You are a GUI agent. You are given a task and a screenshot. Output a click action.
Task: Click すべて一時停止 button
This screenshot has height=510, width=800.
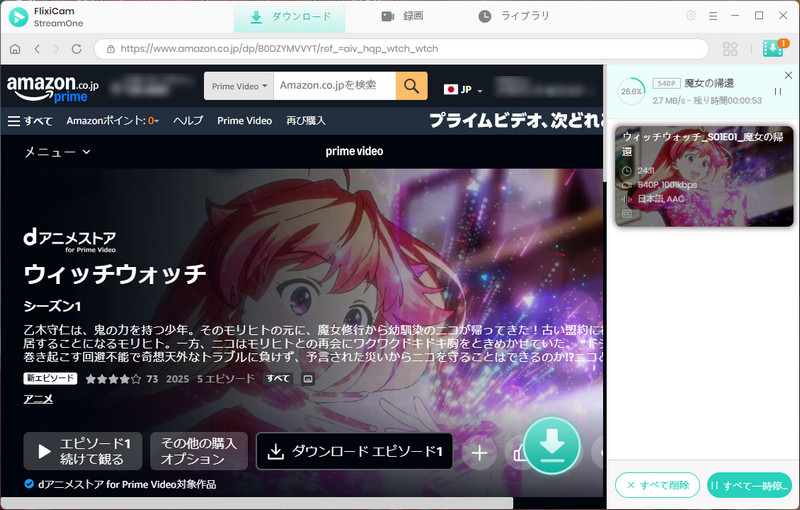pos(749,485)
